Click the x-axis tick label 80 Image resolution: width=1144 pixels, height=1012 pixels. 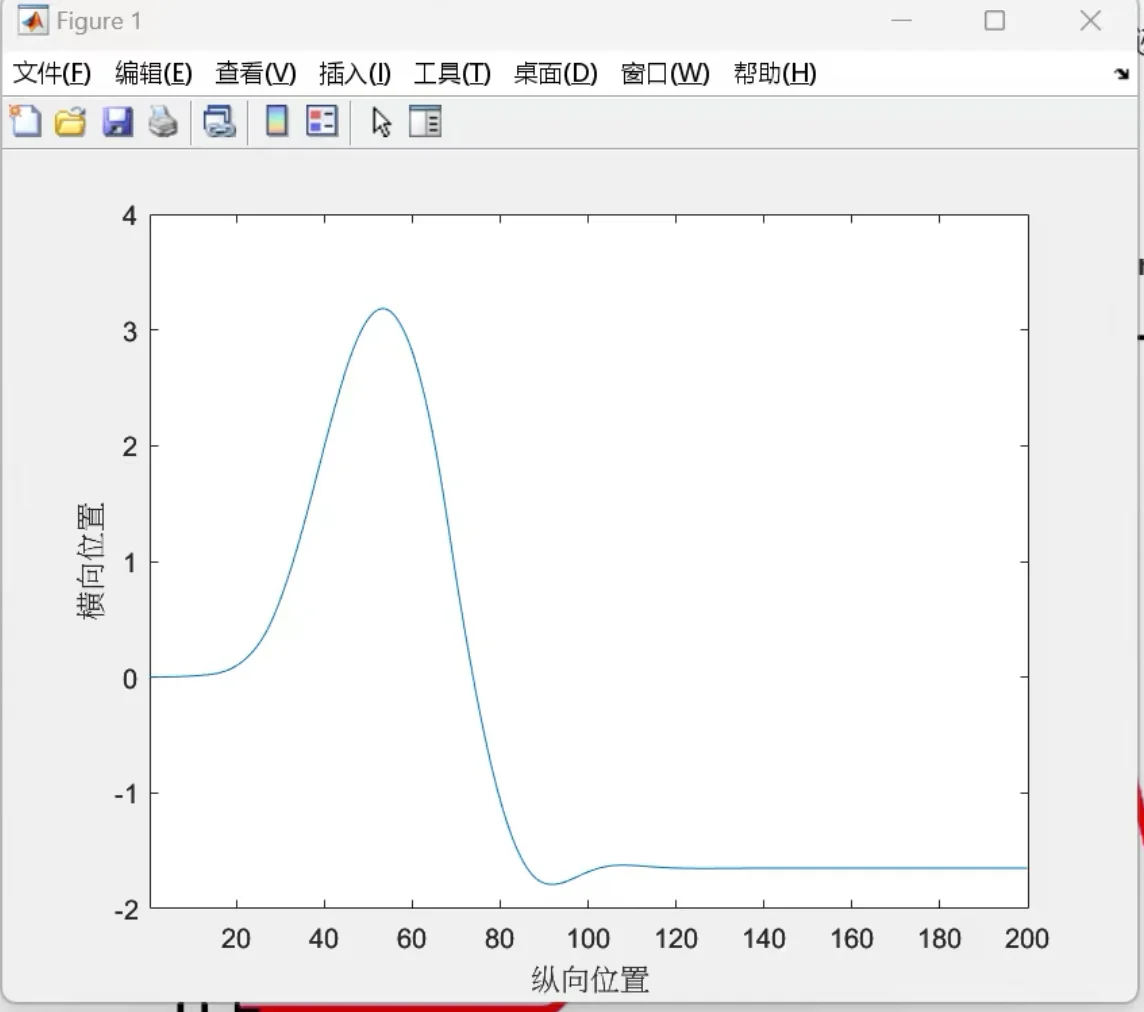coord(500,938)
